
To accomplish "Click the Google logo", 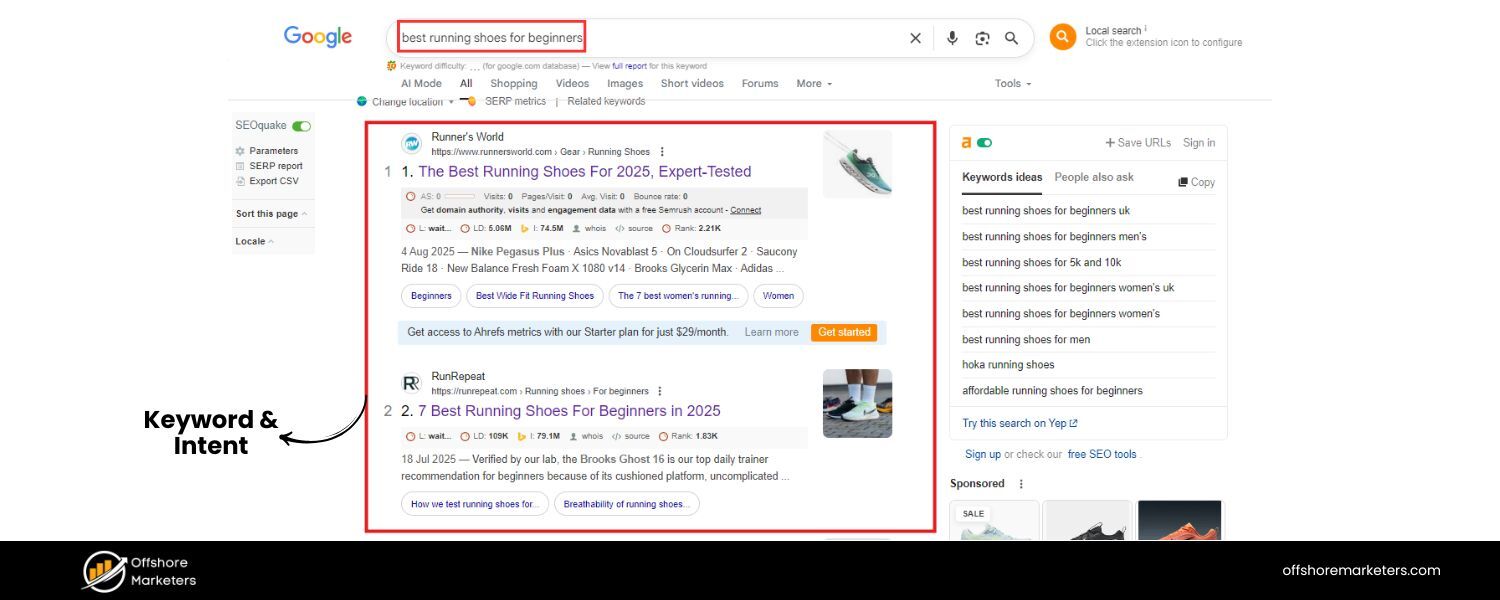I will (317, 37).
